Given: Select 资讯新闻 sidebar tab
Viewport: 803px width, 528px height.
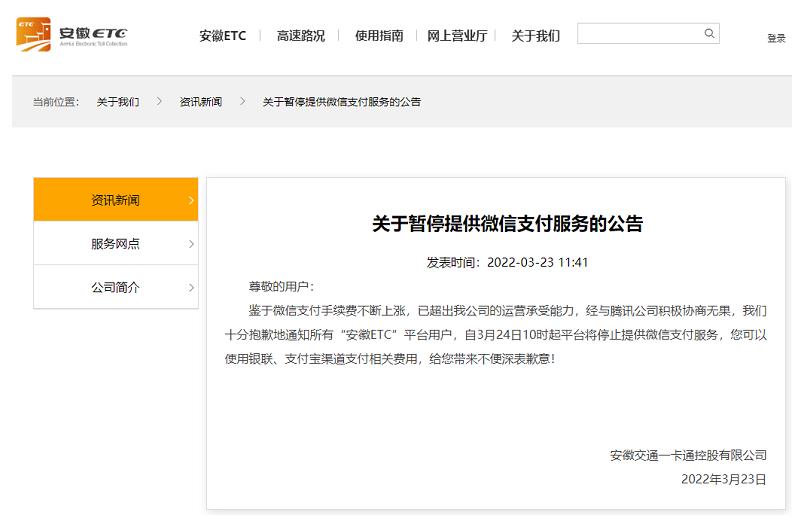Looking at the screenshot, I should click(116, 200).
